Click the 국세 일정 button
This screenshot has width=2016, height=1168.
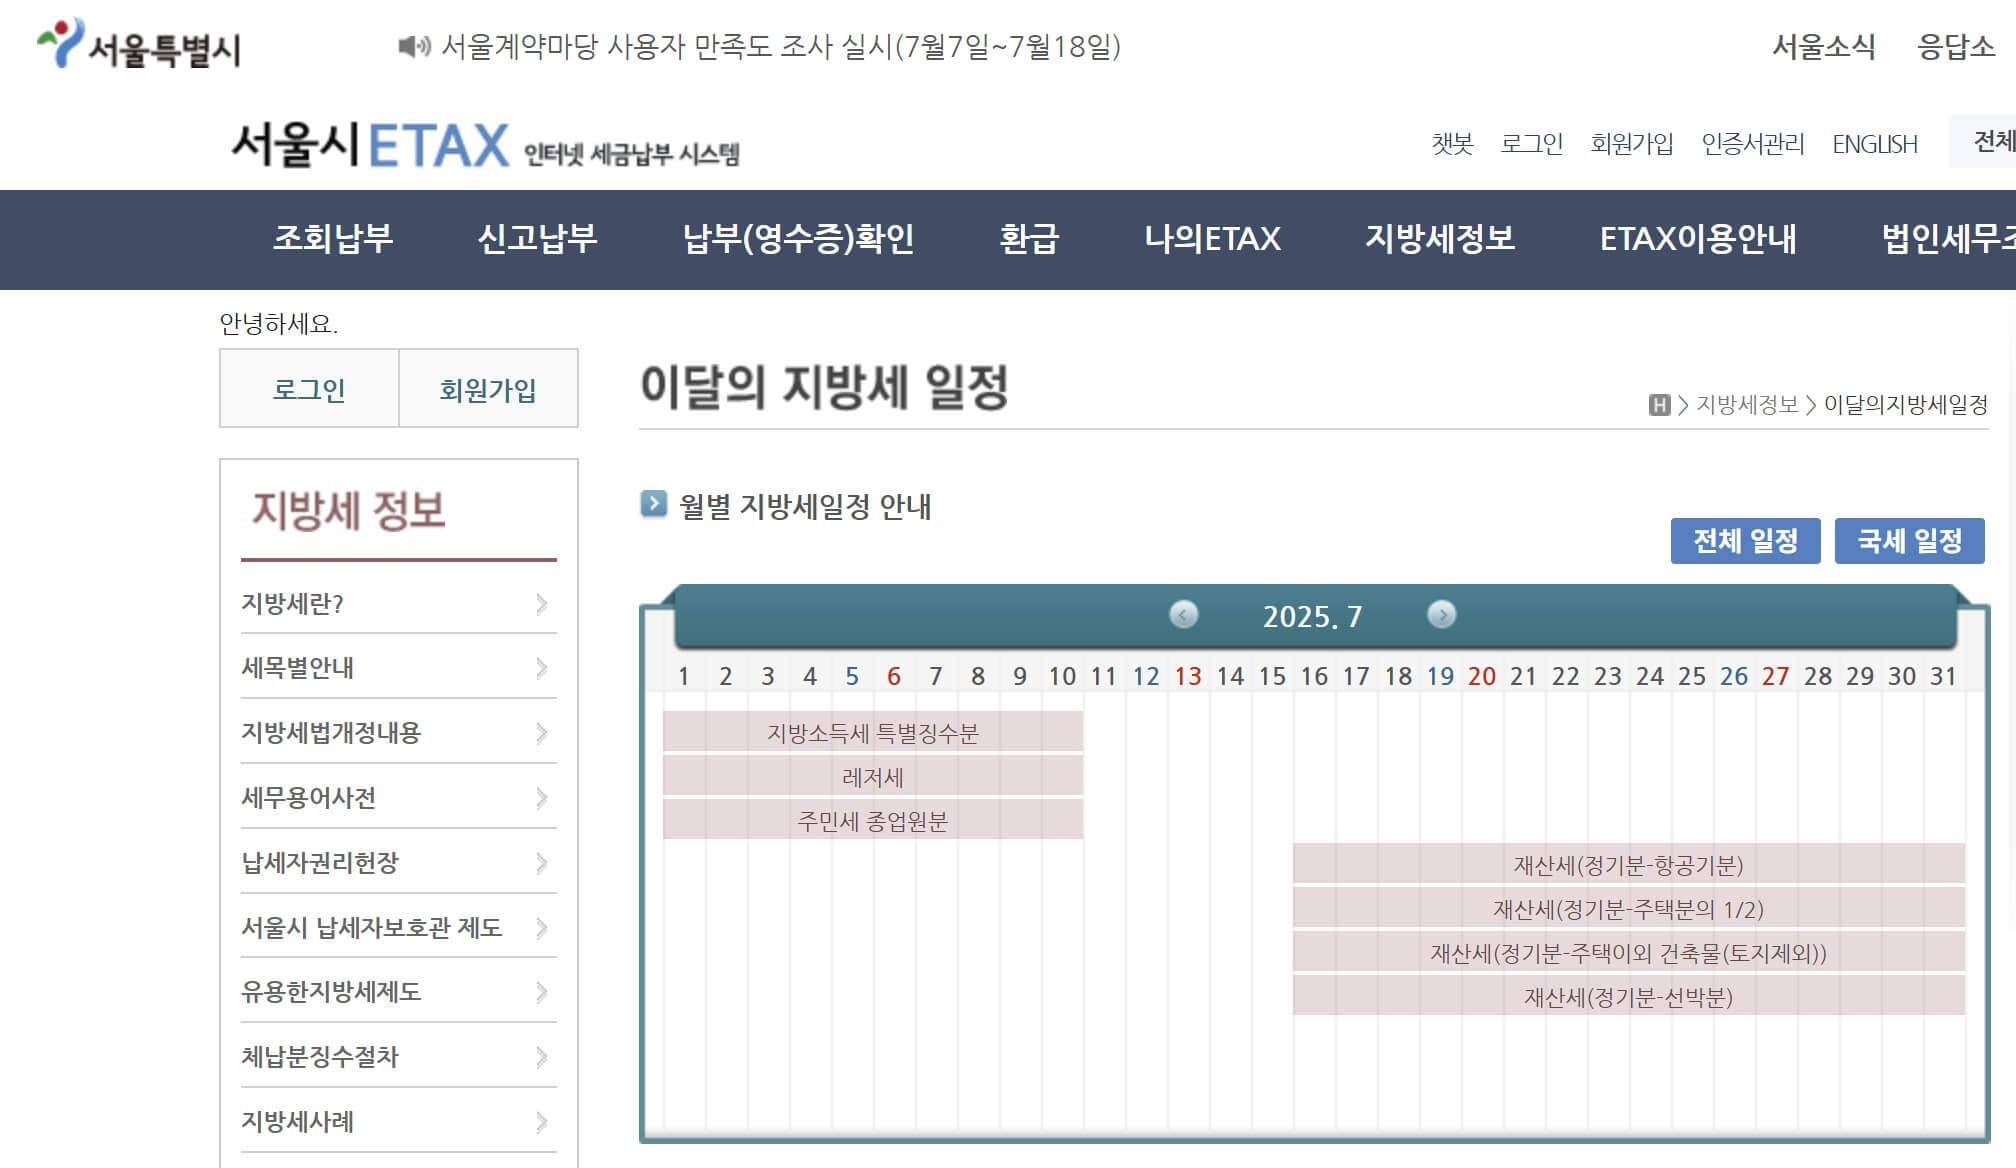1910,540
